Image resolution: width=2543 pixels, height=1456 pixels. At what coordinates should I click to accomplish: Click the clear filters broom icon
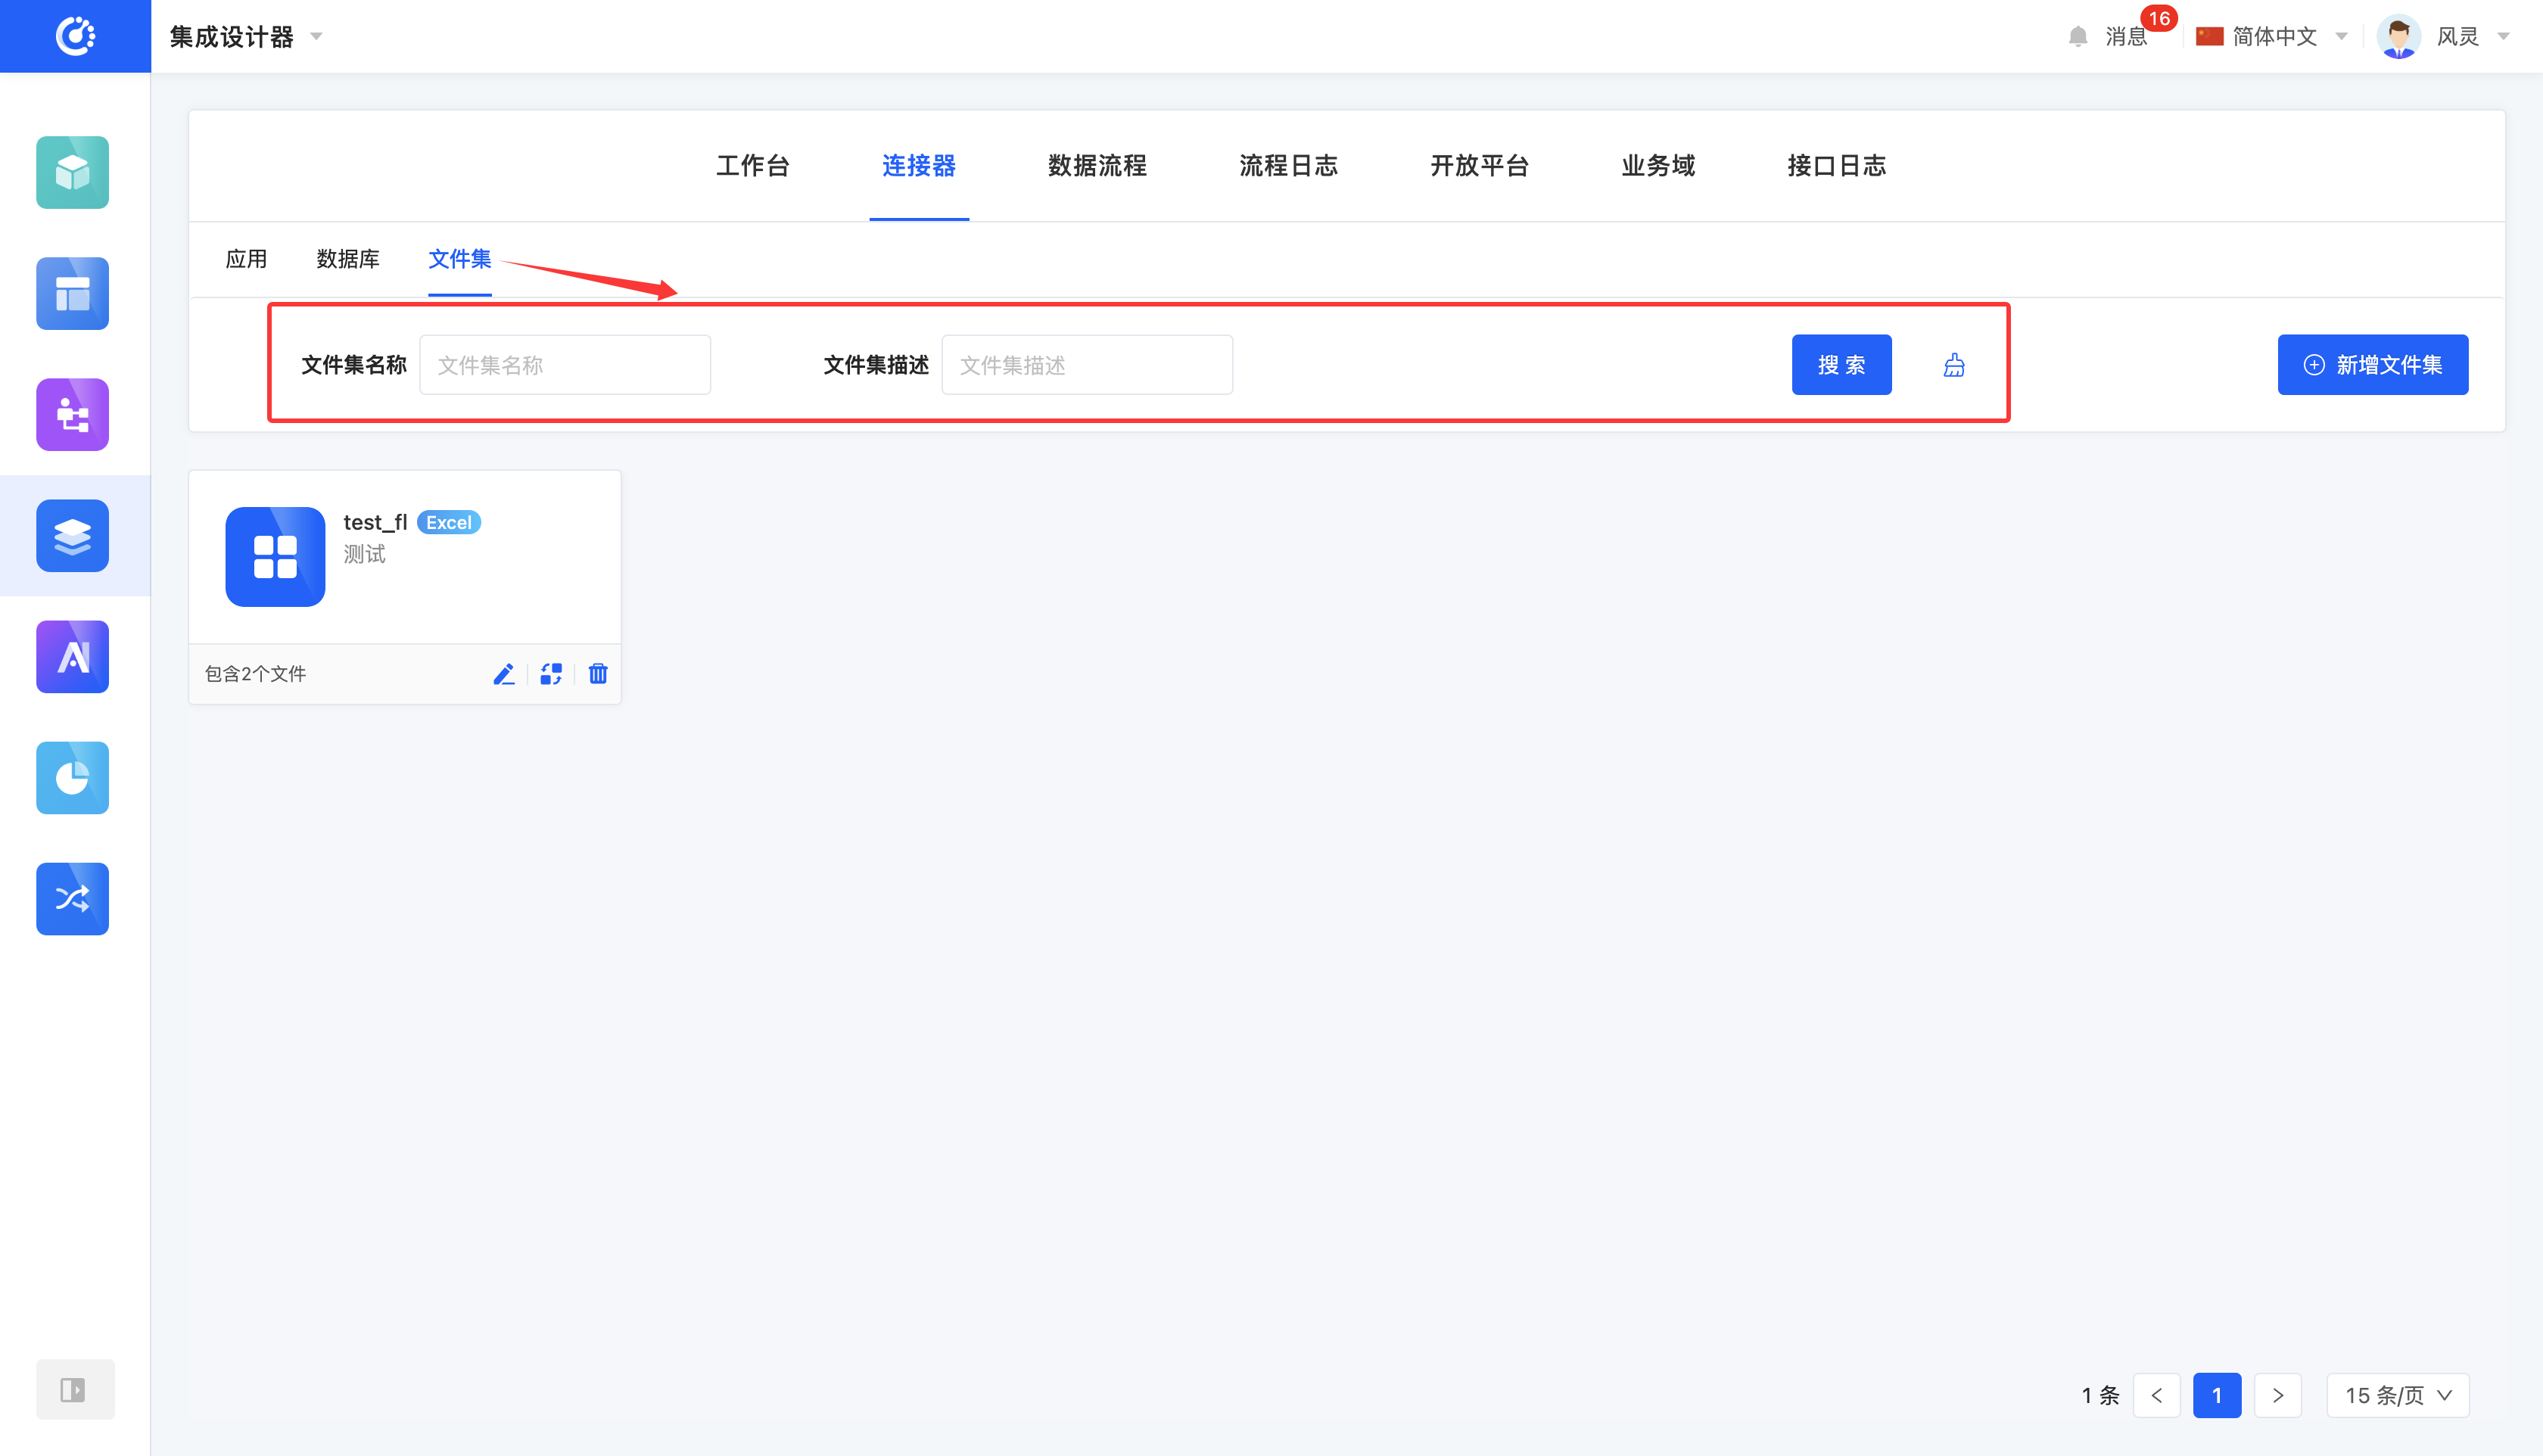click(x=1954, y=365)
